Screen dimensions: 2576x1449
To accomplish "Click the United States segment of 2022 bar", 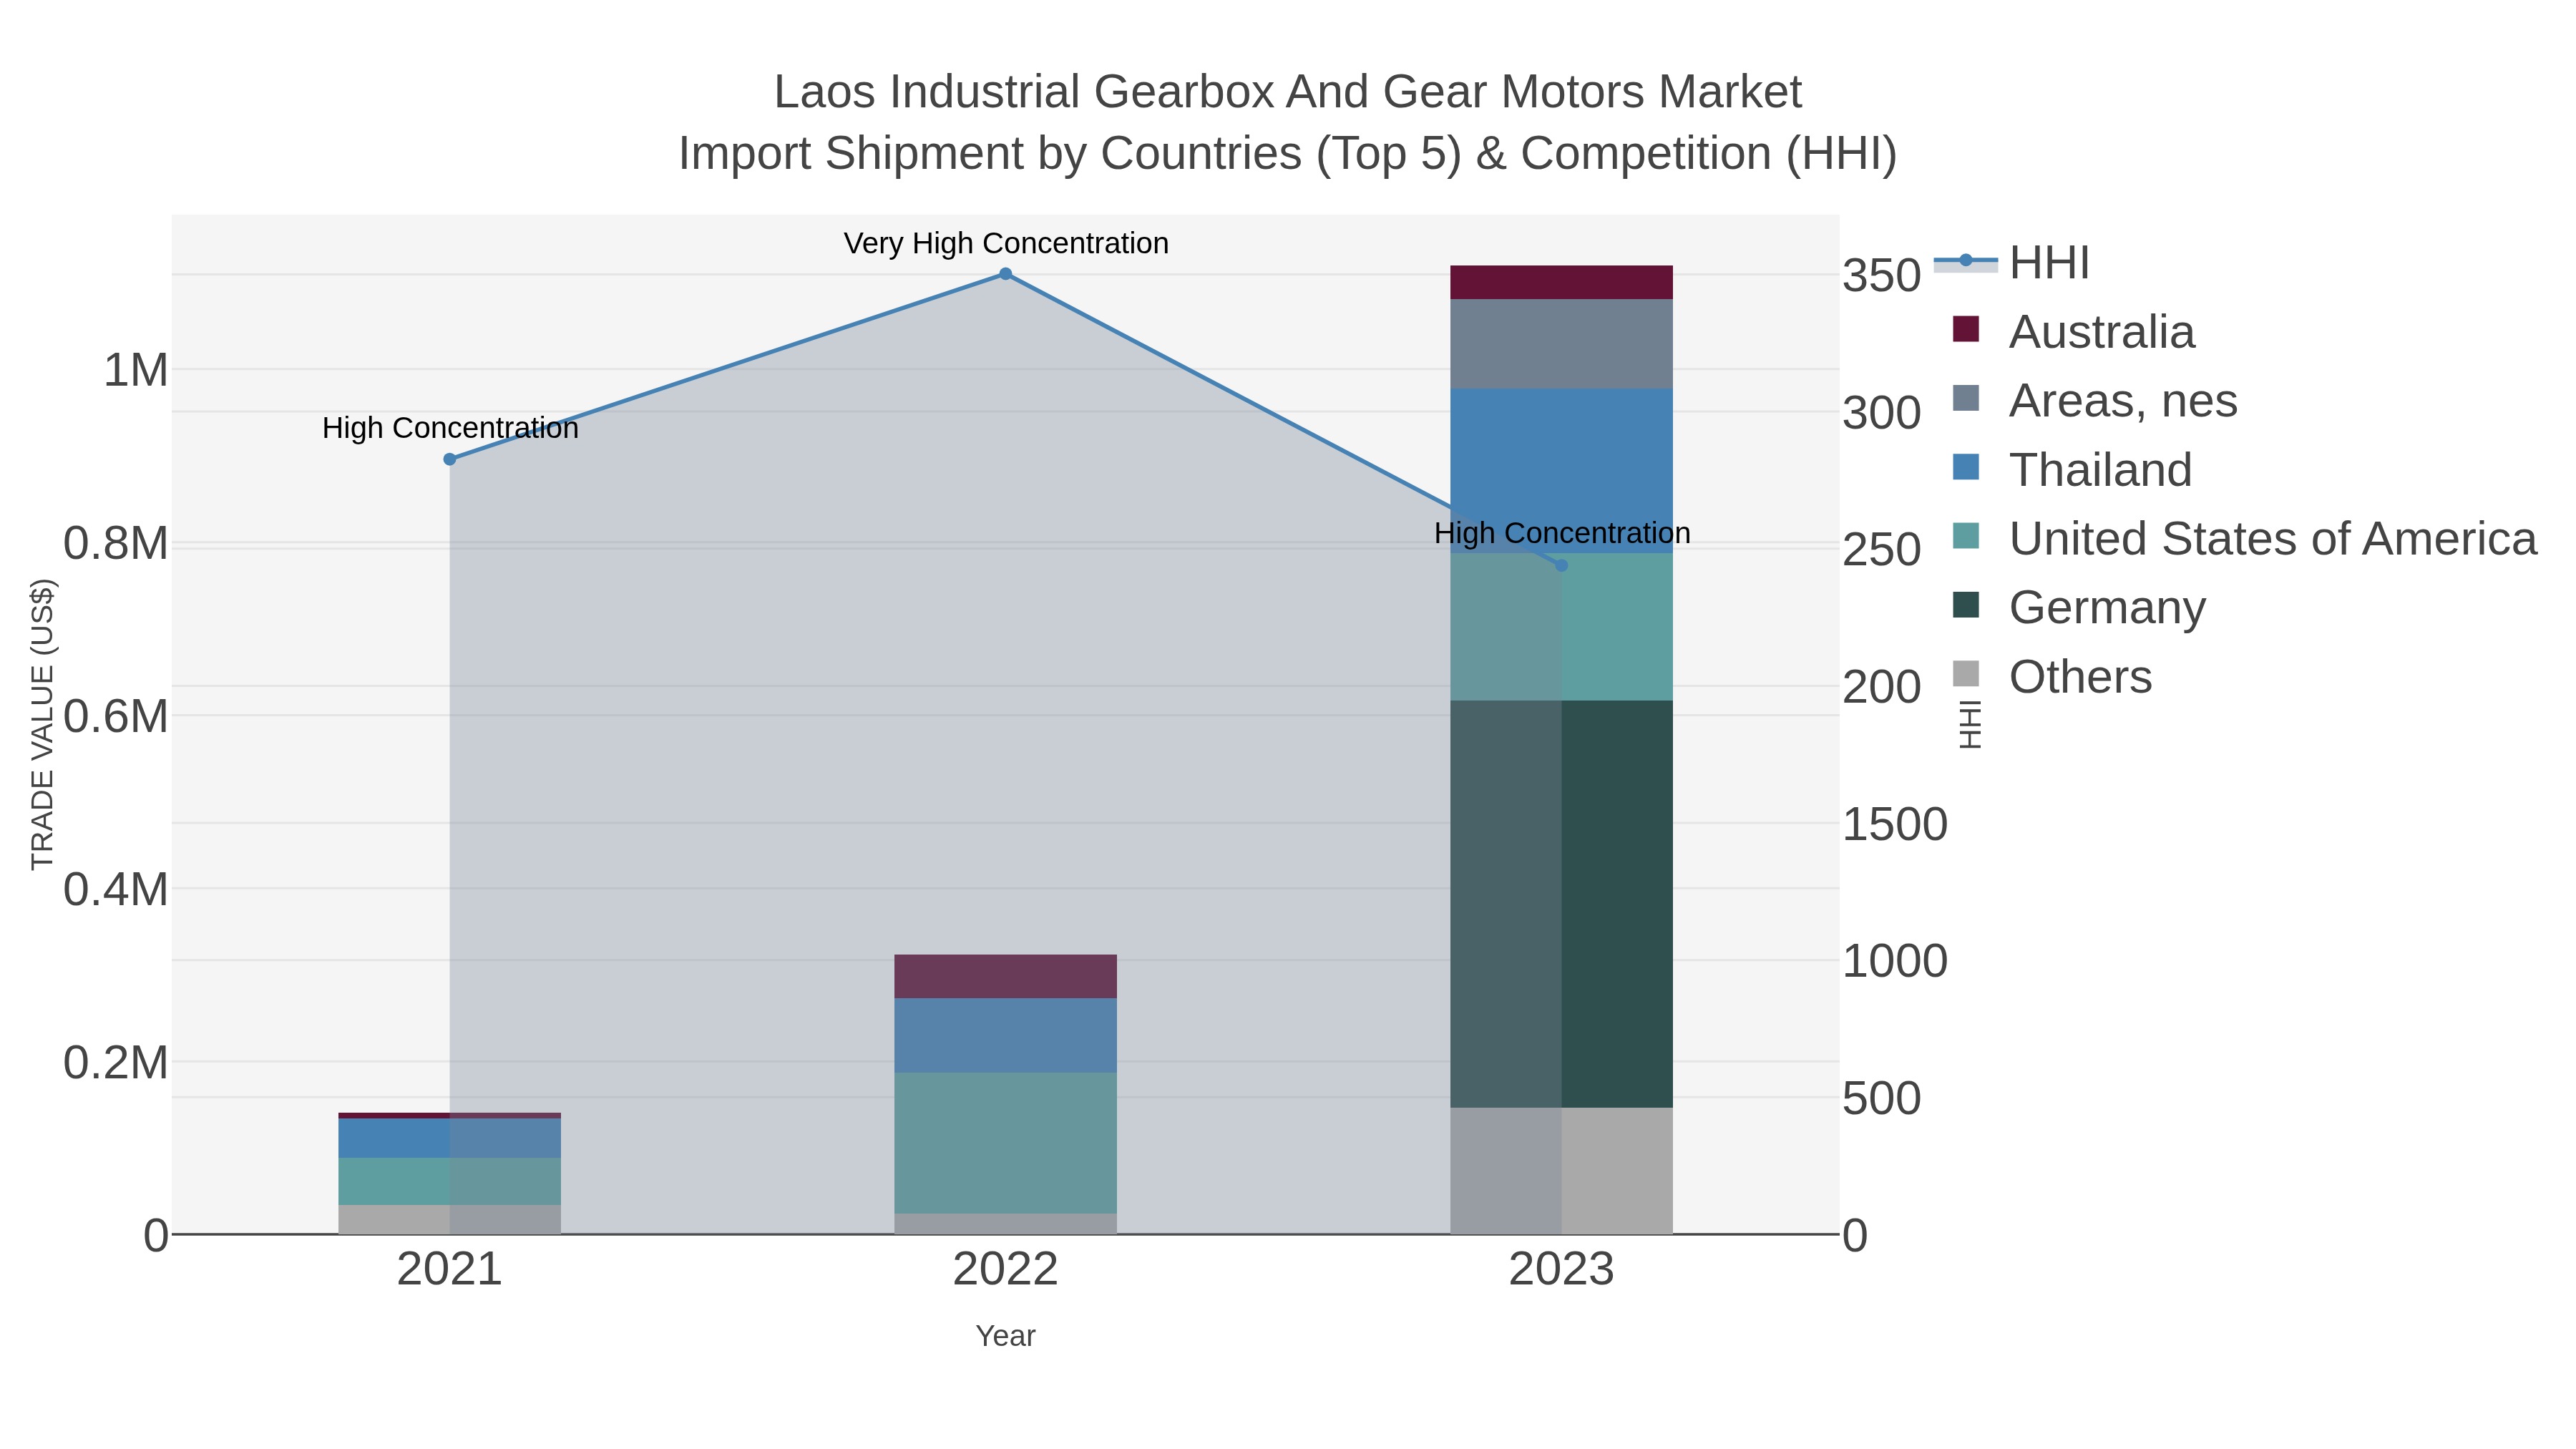I will click(1006, 1144).
